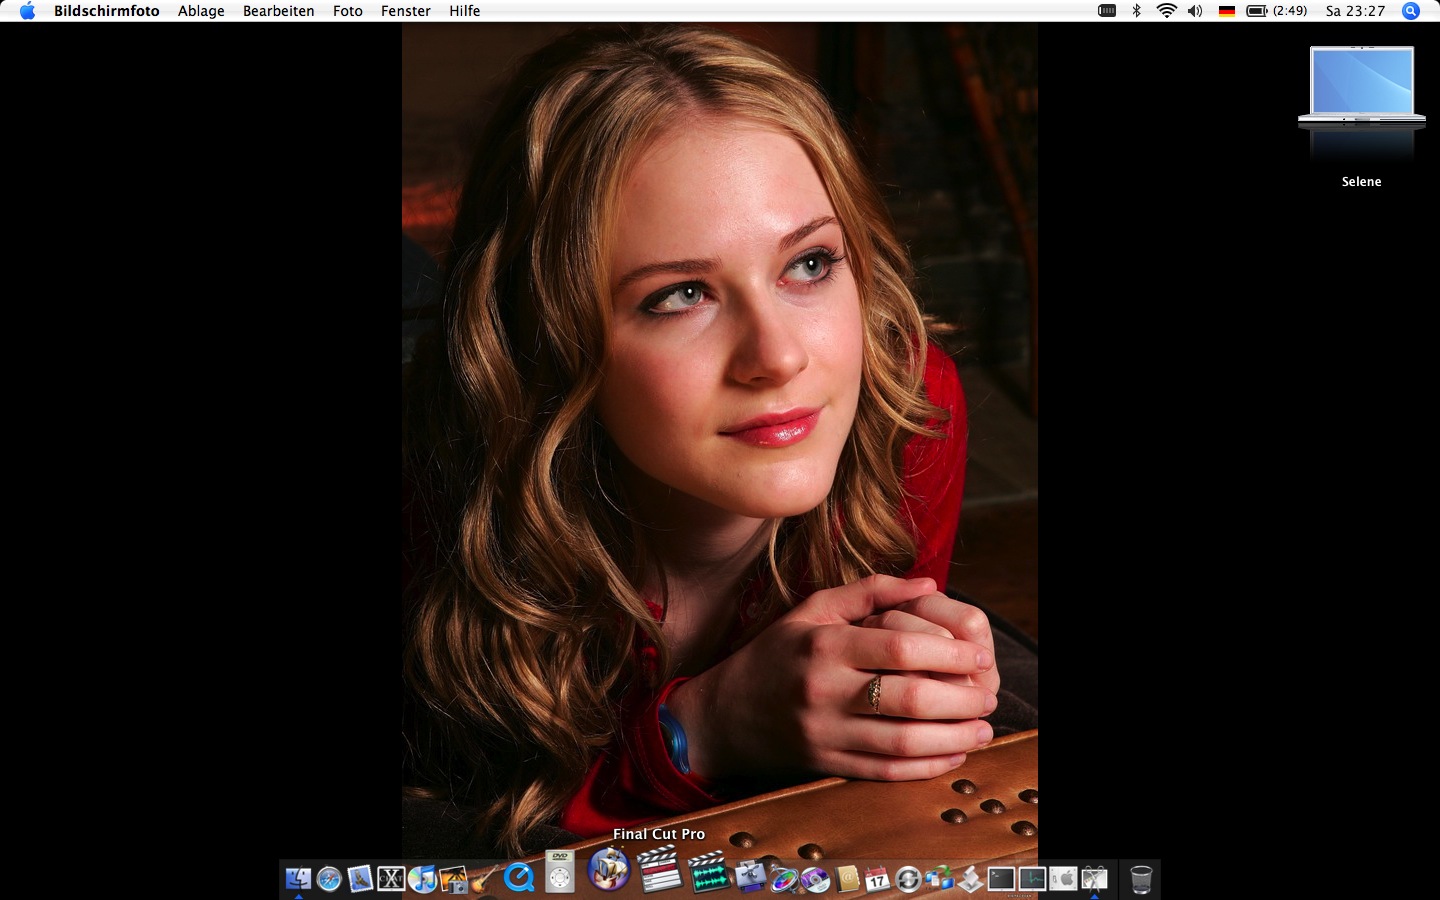
Task: Launch Terminal from the Dock
Action: coord(1001,879)
